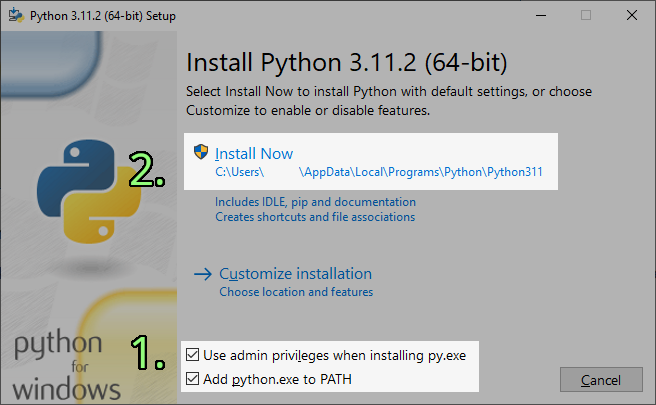Open Customize installation option
The image size is (656, 405).
pos(295,274)
